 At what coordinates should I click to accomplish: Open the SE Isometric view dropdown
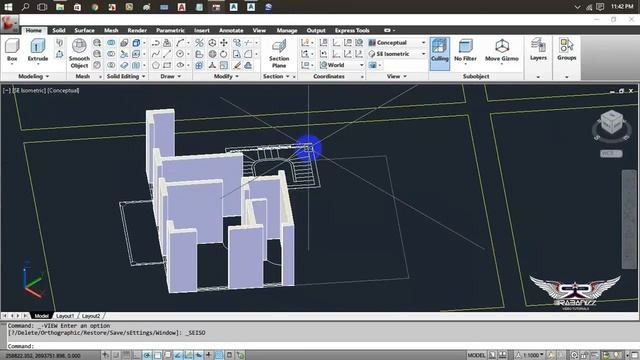(x=397, y=54)
